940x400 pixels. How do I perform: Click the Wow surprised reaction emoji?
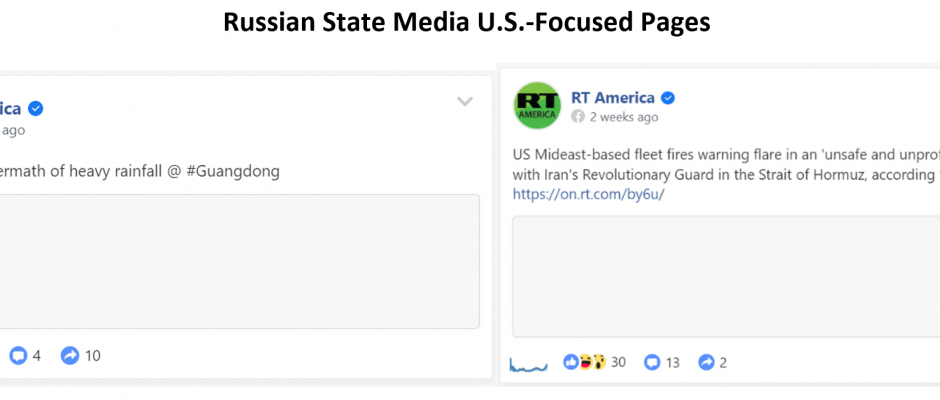click(599, 362)
